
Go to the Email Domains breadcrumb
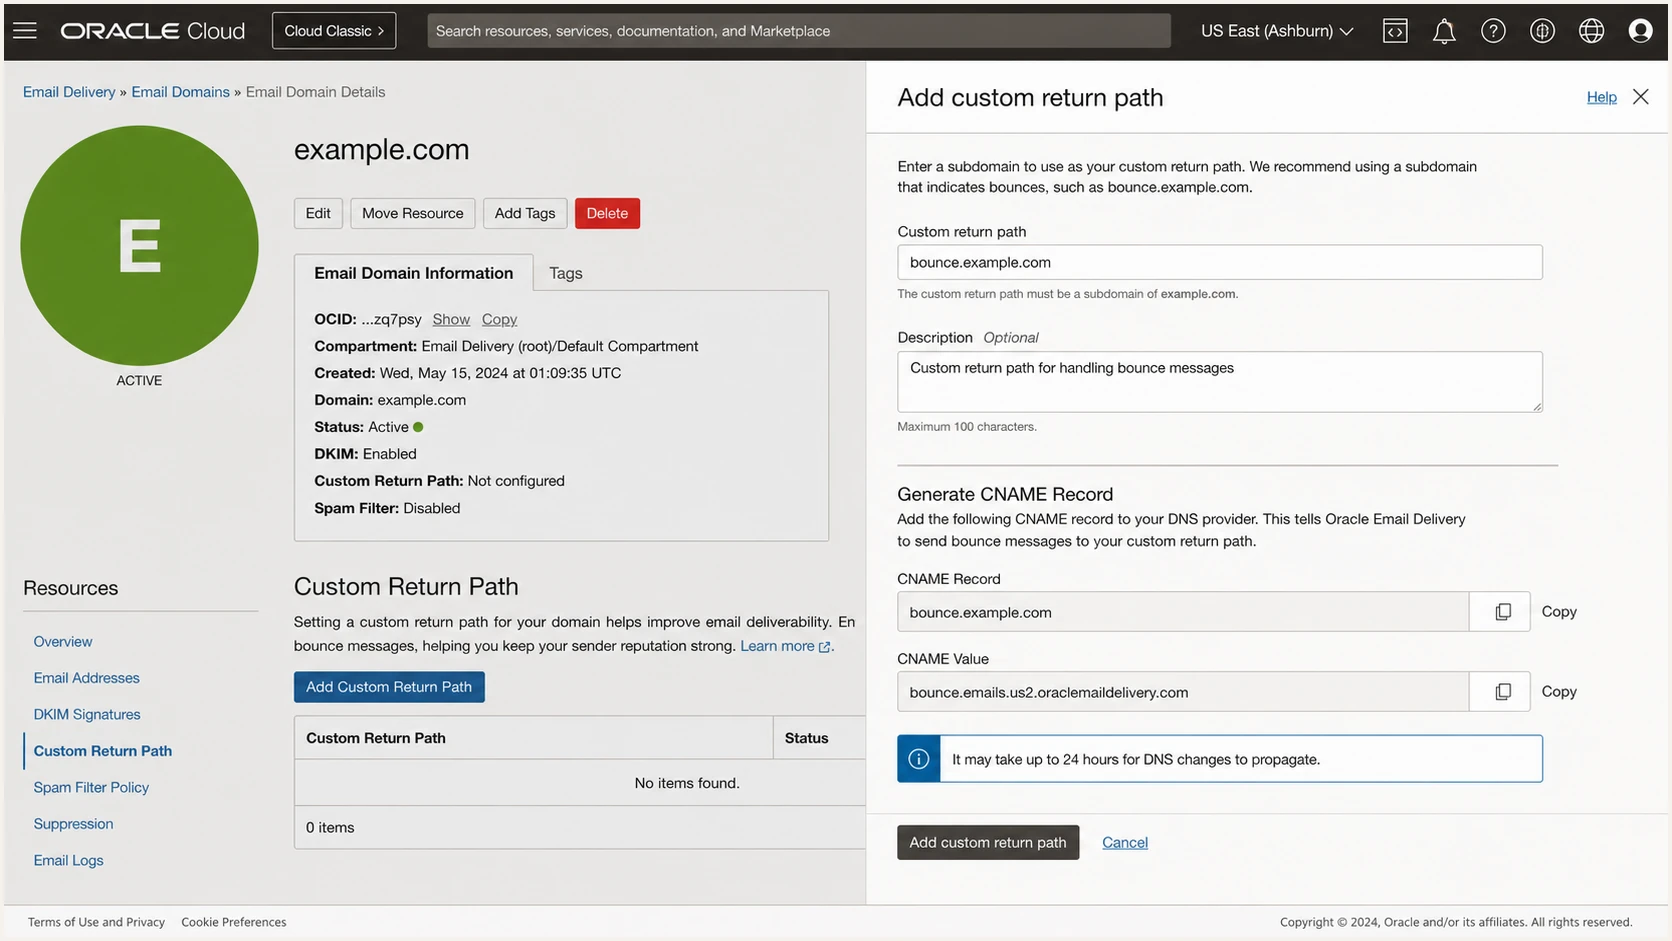click(180, 92)
